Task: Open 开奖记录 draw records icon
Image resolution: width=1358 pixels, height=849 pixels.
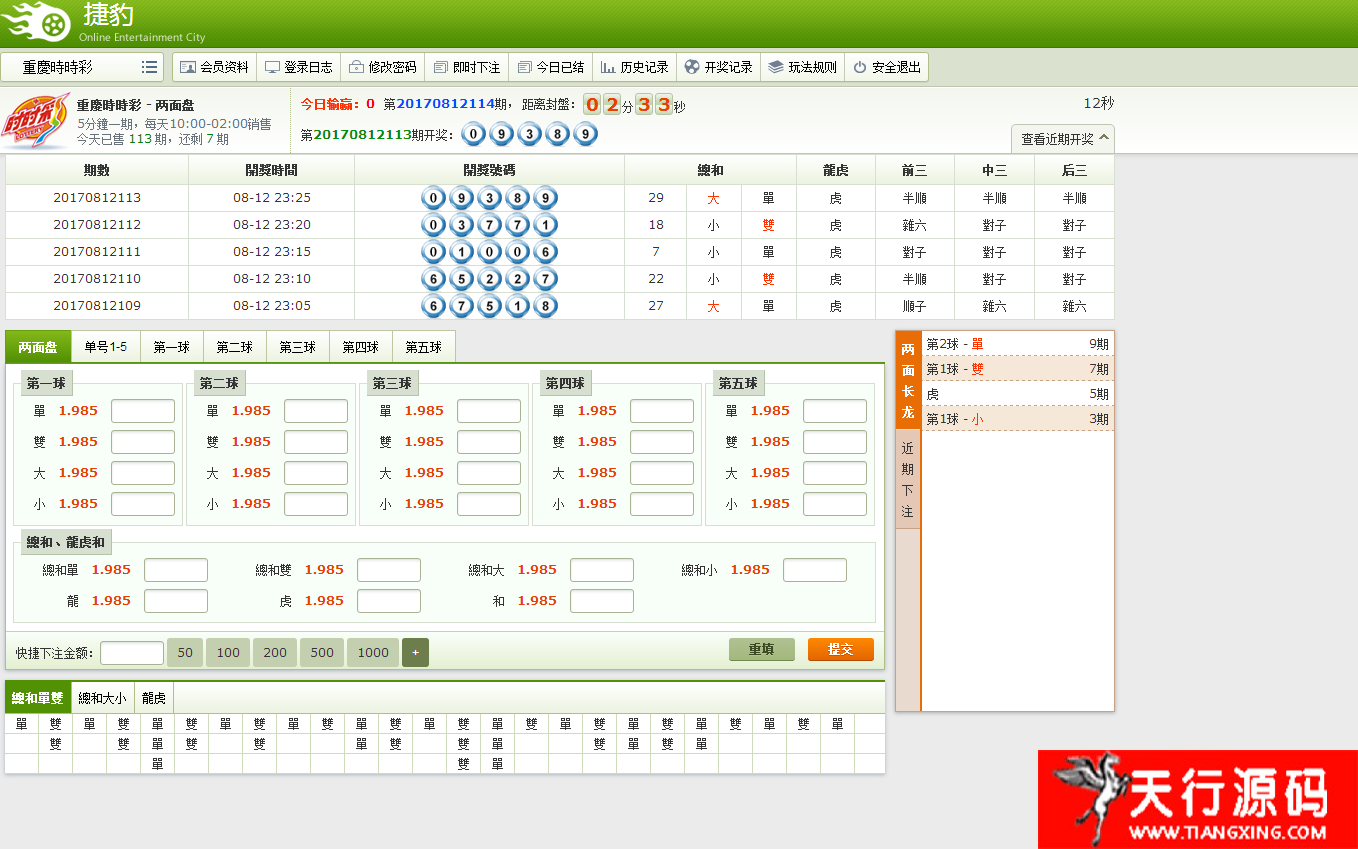Action: (x=692, y=67)
